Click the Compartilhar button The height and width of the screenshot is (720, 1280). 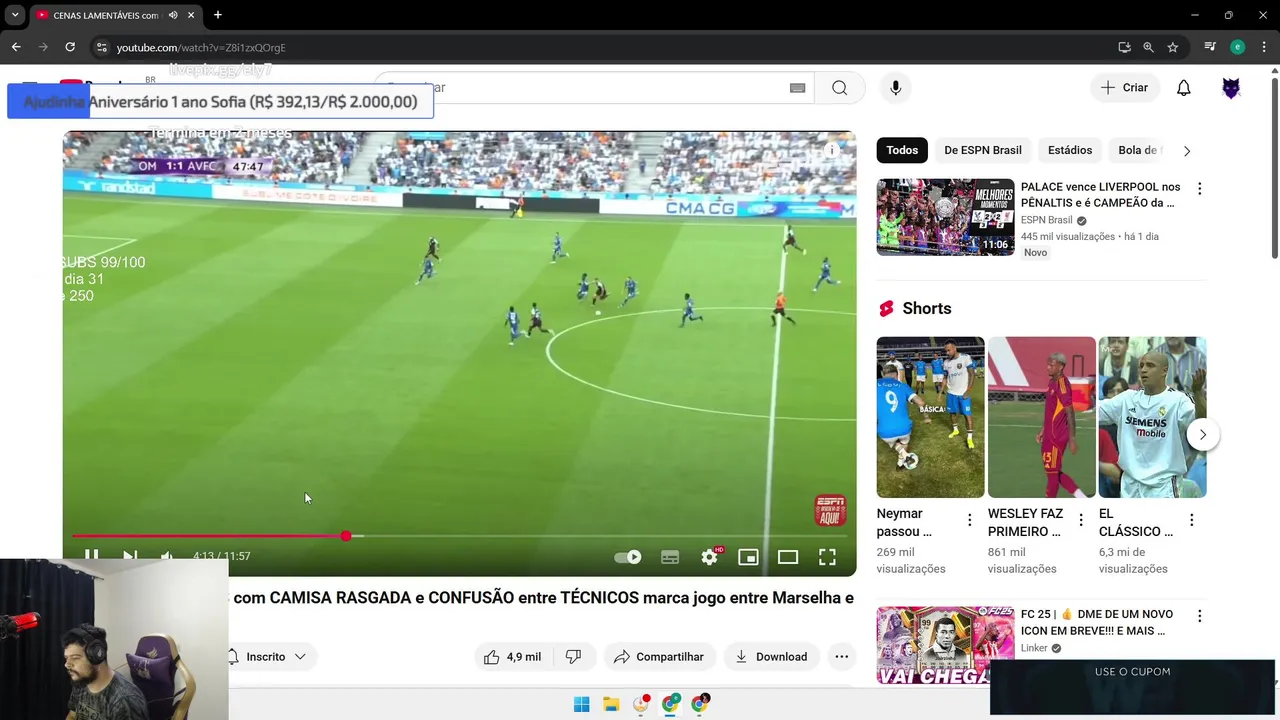(x=659, y=657)
